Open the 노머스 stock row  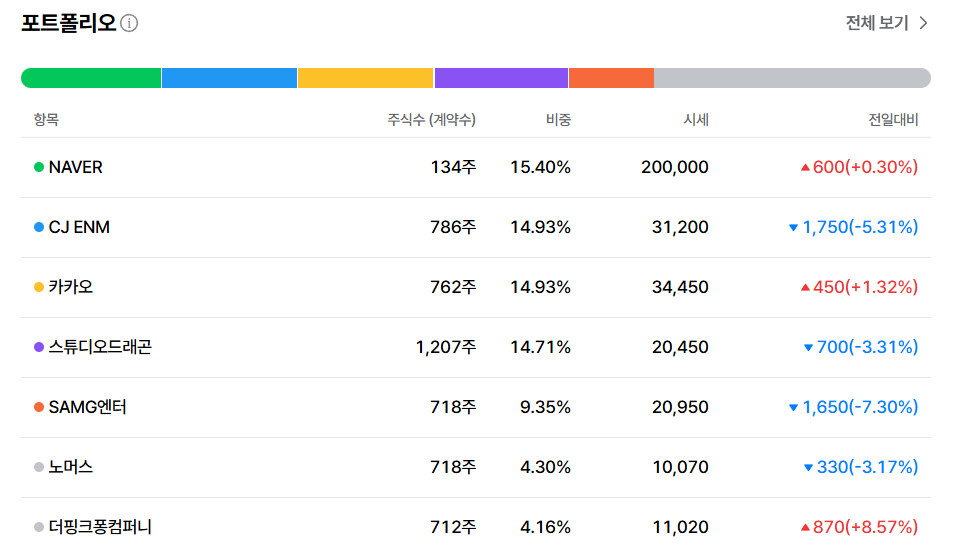click(x=476, y=467)
